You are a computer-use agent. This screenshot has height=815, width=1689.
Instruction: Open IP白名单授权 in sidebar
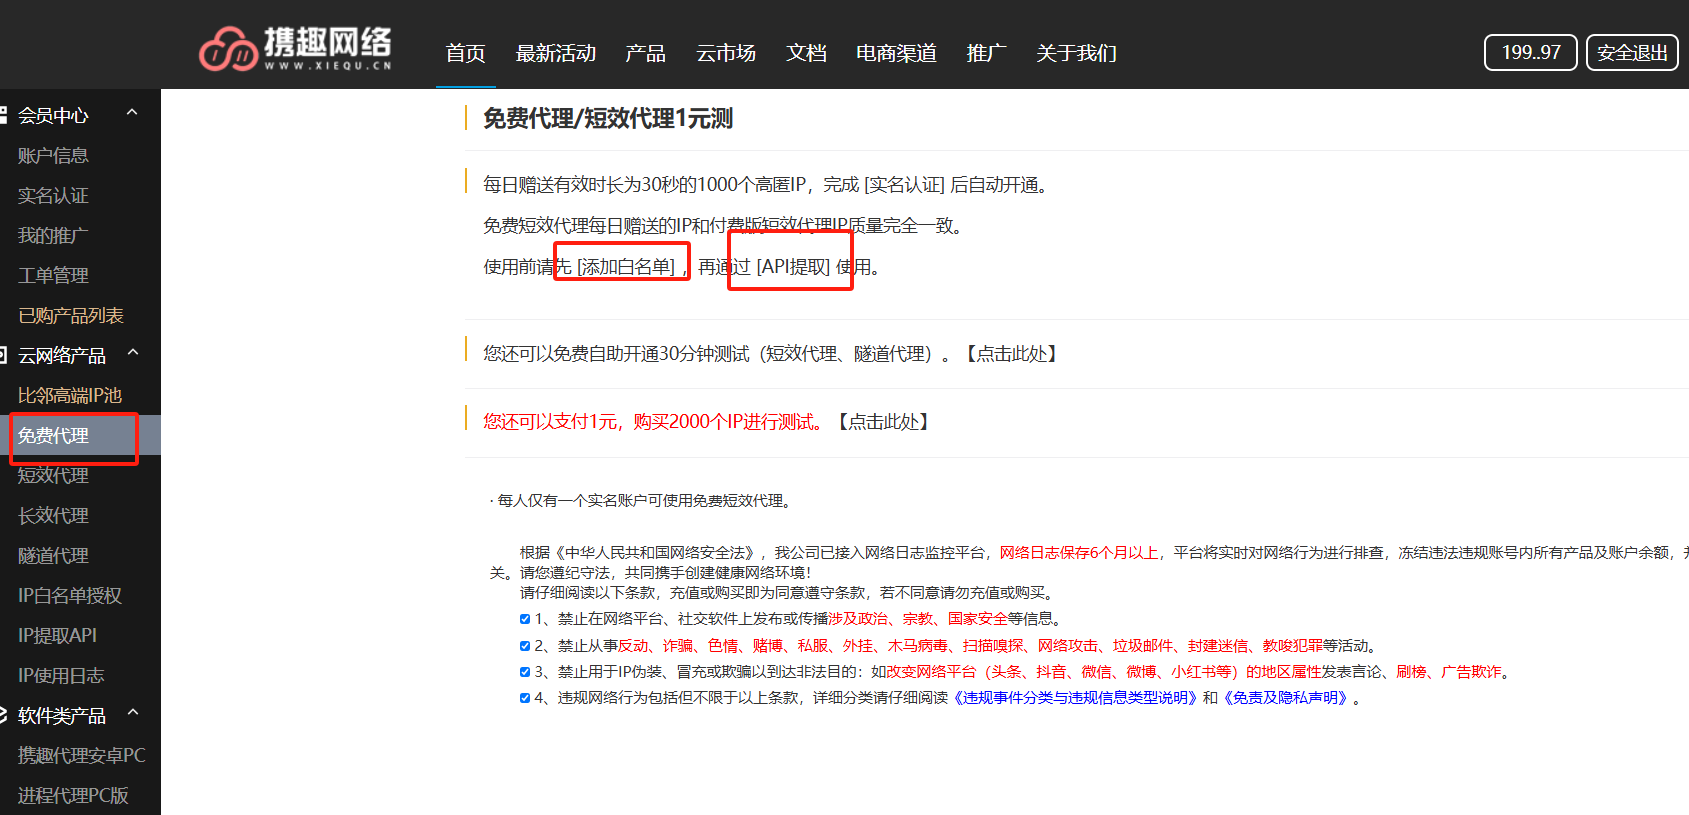(x=69, y=595)
